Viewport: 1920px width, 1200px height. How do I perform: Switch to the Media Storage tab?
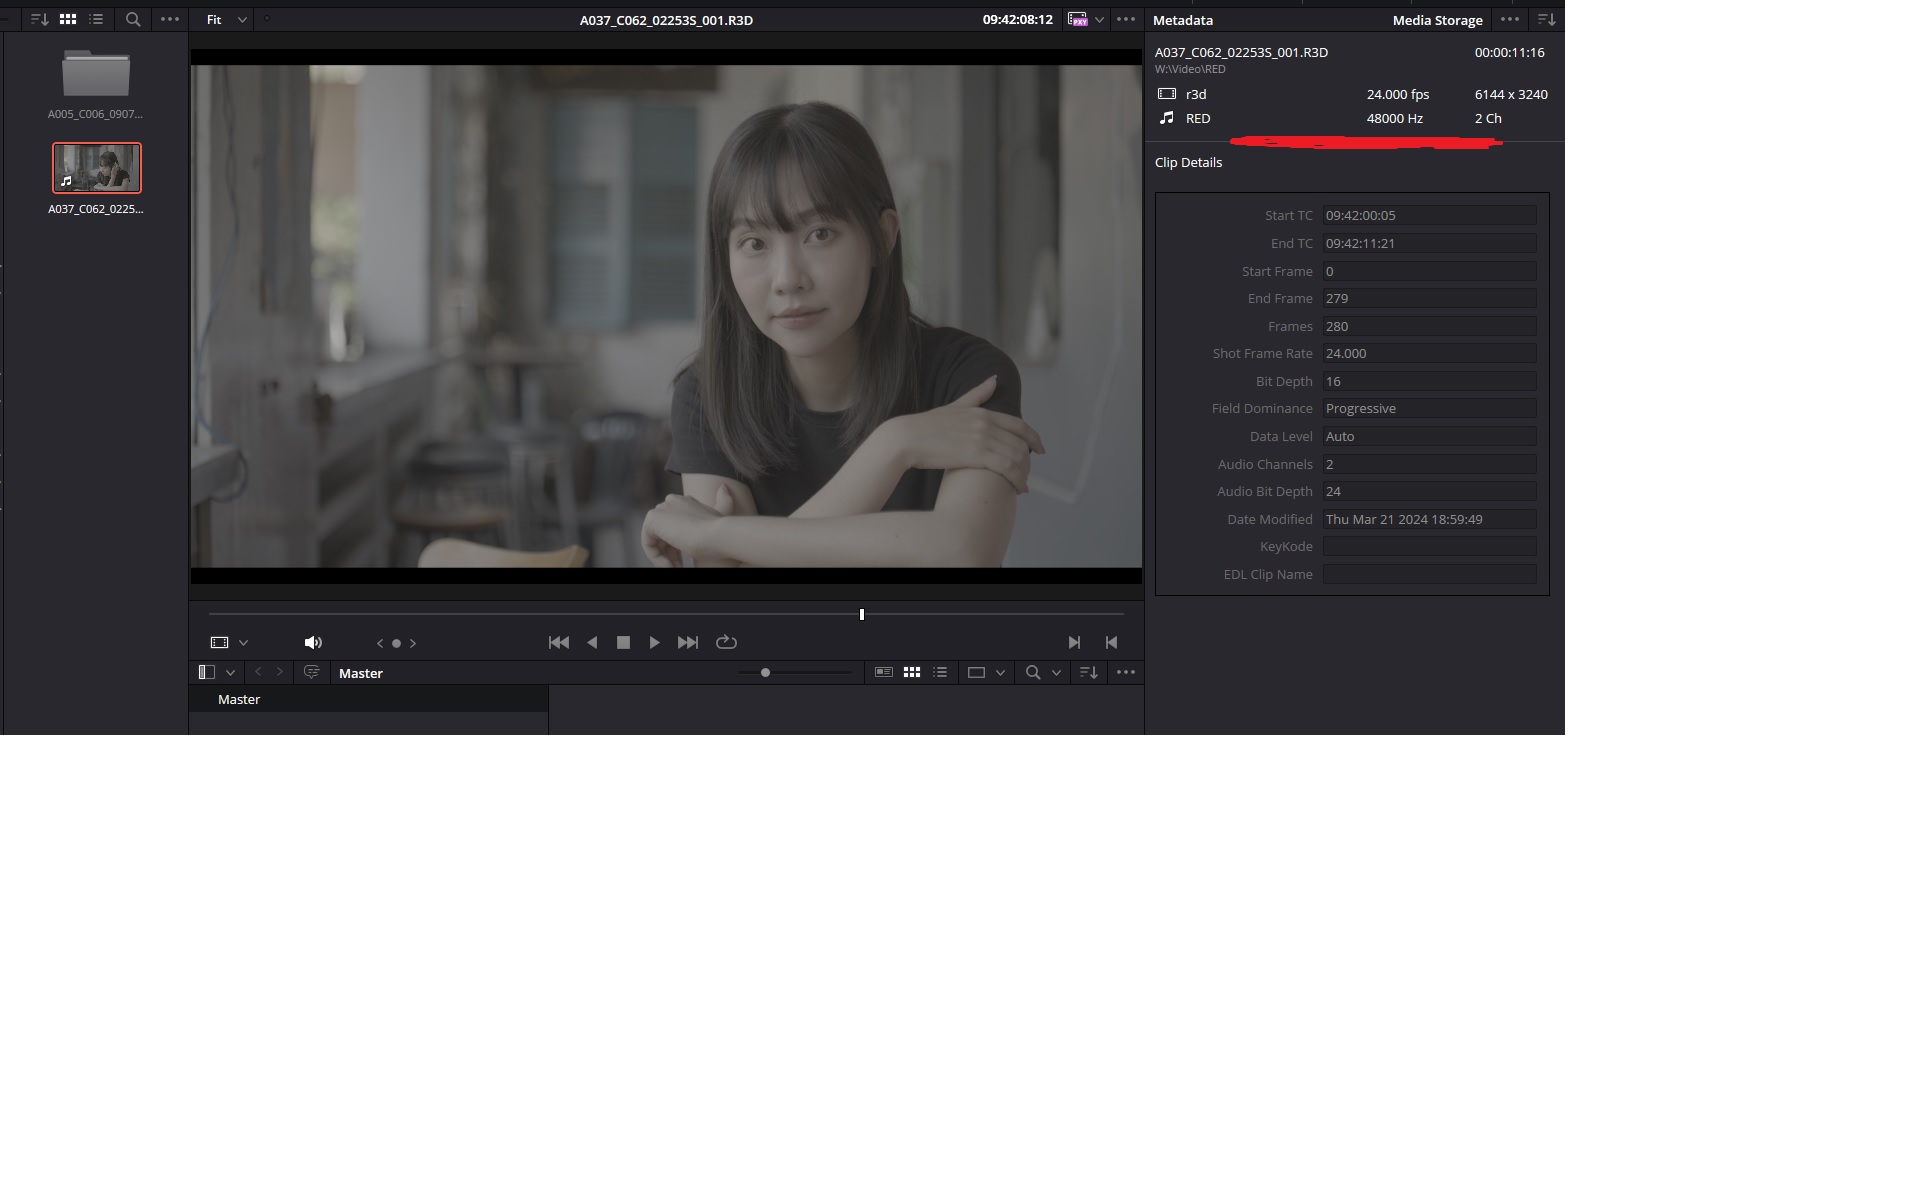coord(1436,20)
